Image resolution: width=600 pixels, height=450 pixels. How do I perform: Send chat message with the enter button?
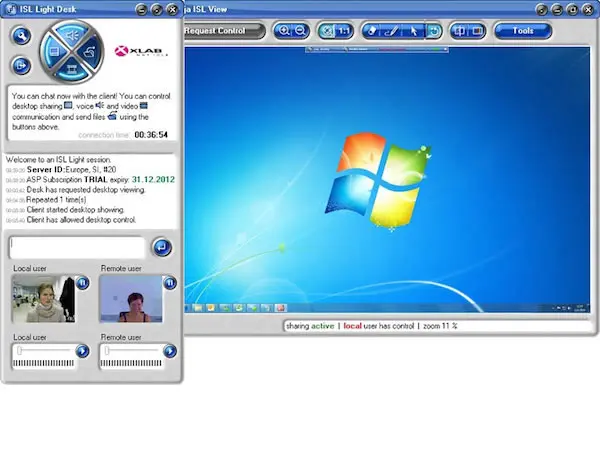(x=161, y=247)
